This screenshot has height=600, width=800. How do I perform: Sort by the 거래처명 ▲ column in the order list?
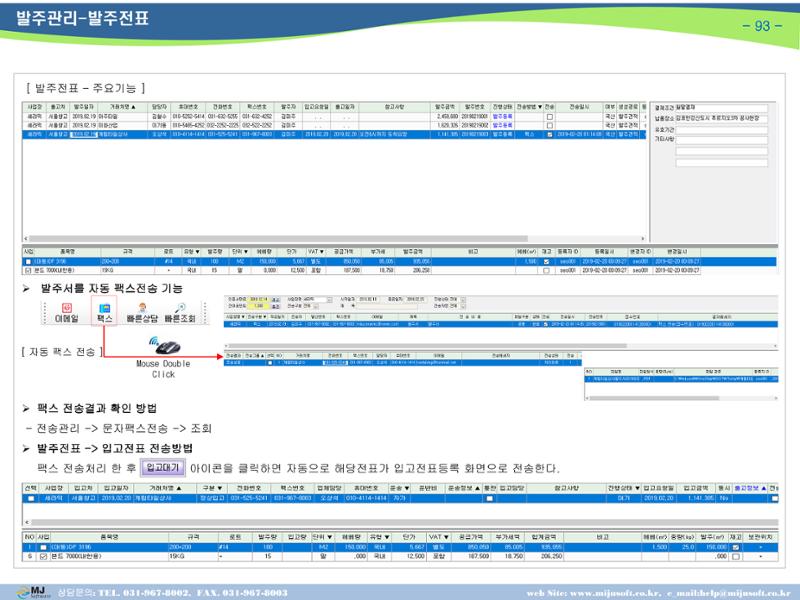click(x=123, y=107)
